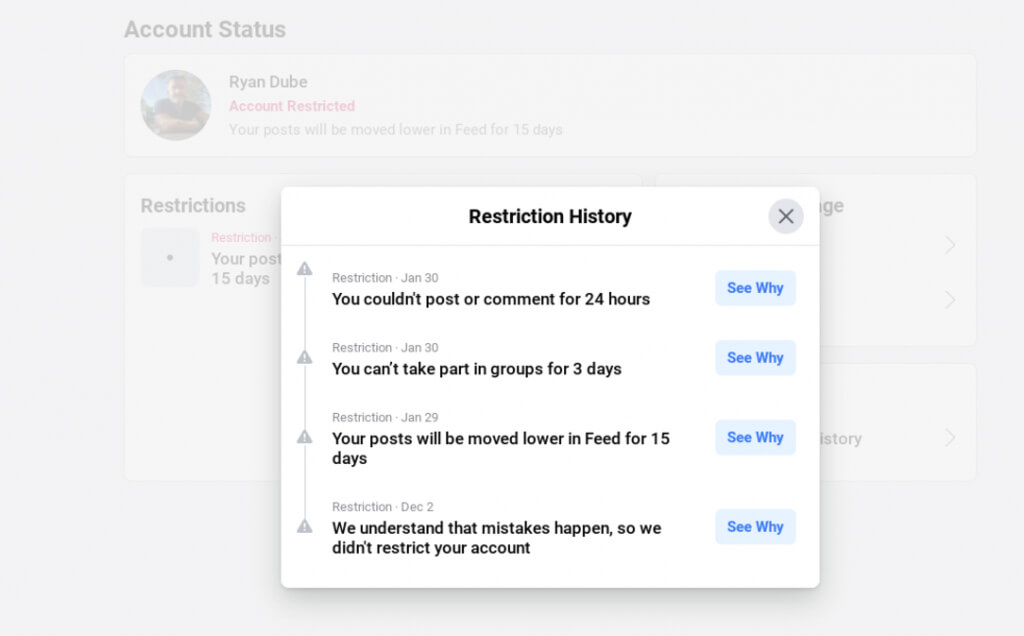Click warning icon beside Dec 2 entry
Viewport: 1024px width, 636px height.
pyautogui.click(x=305, y=526)
